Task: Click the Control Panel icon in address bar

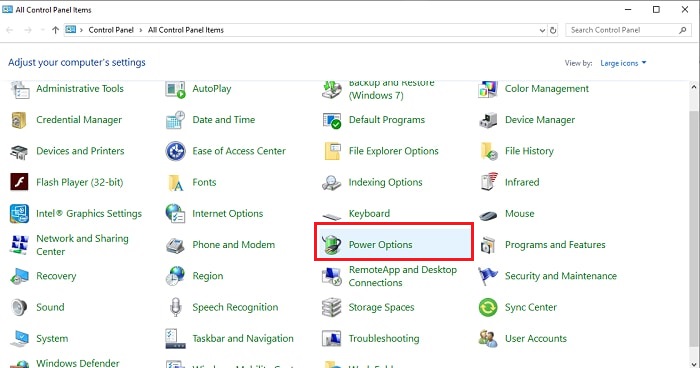Action: pyautogui.click(x=71, y=30)
